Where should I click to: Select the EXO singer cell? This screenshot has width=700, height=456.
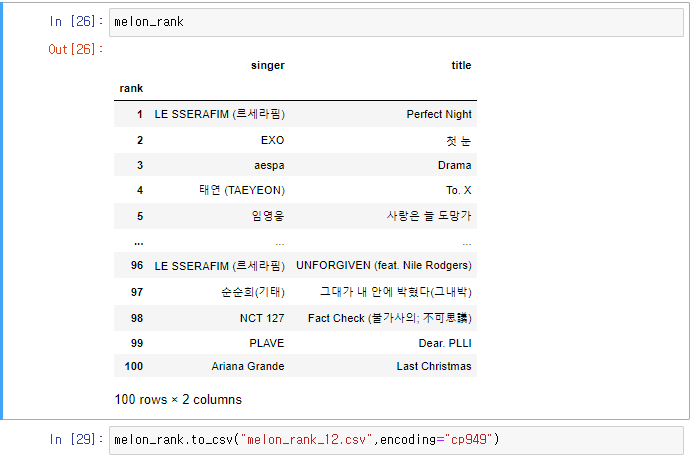(272, 140)
